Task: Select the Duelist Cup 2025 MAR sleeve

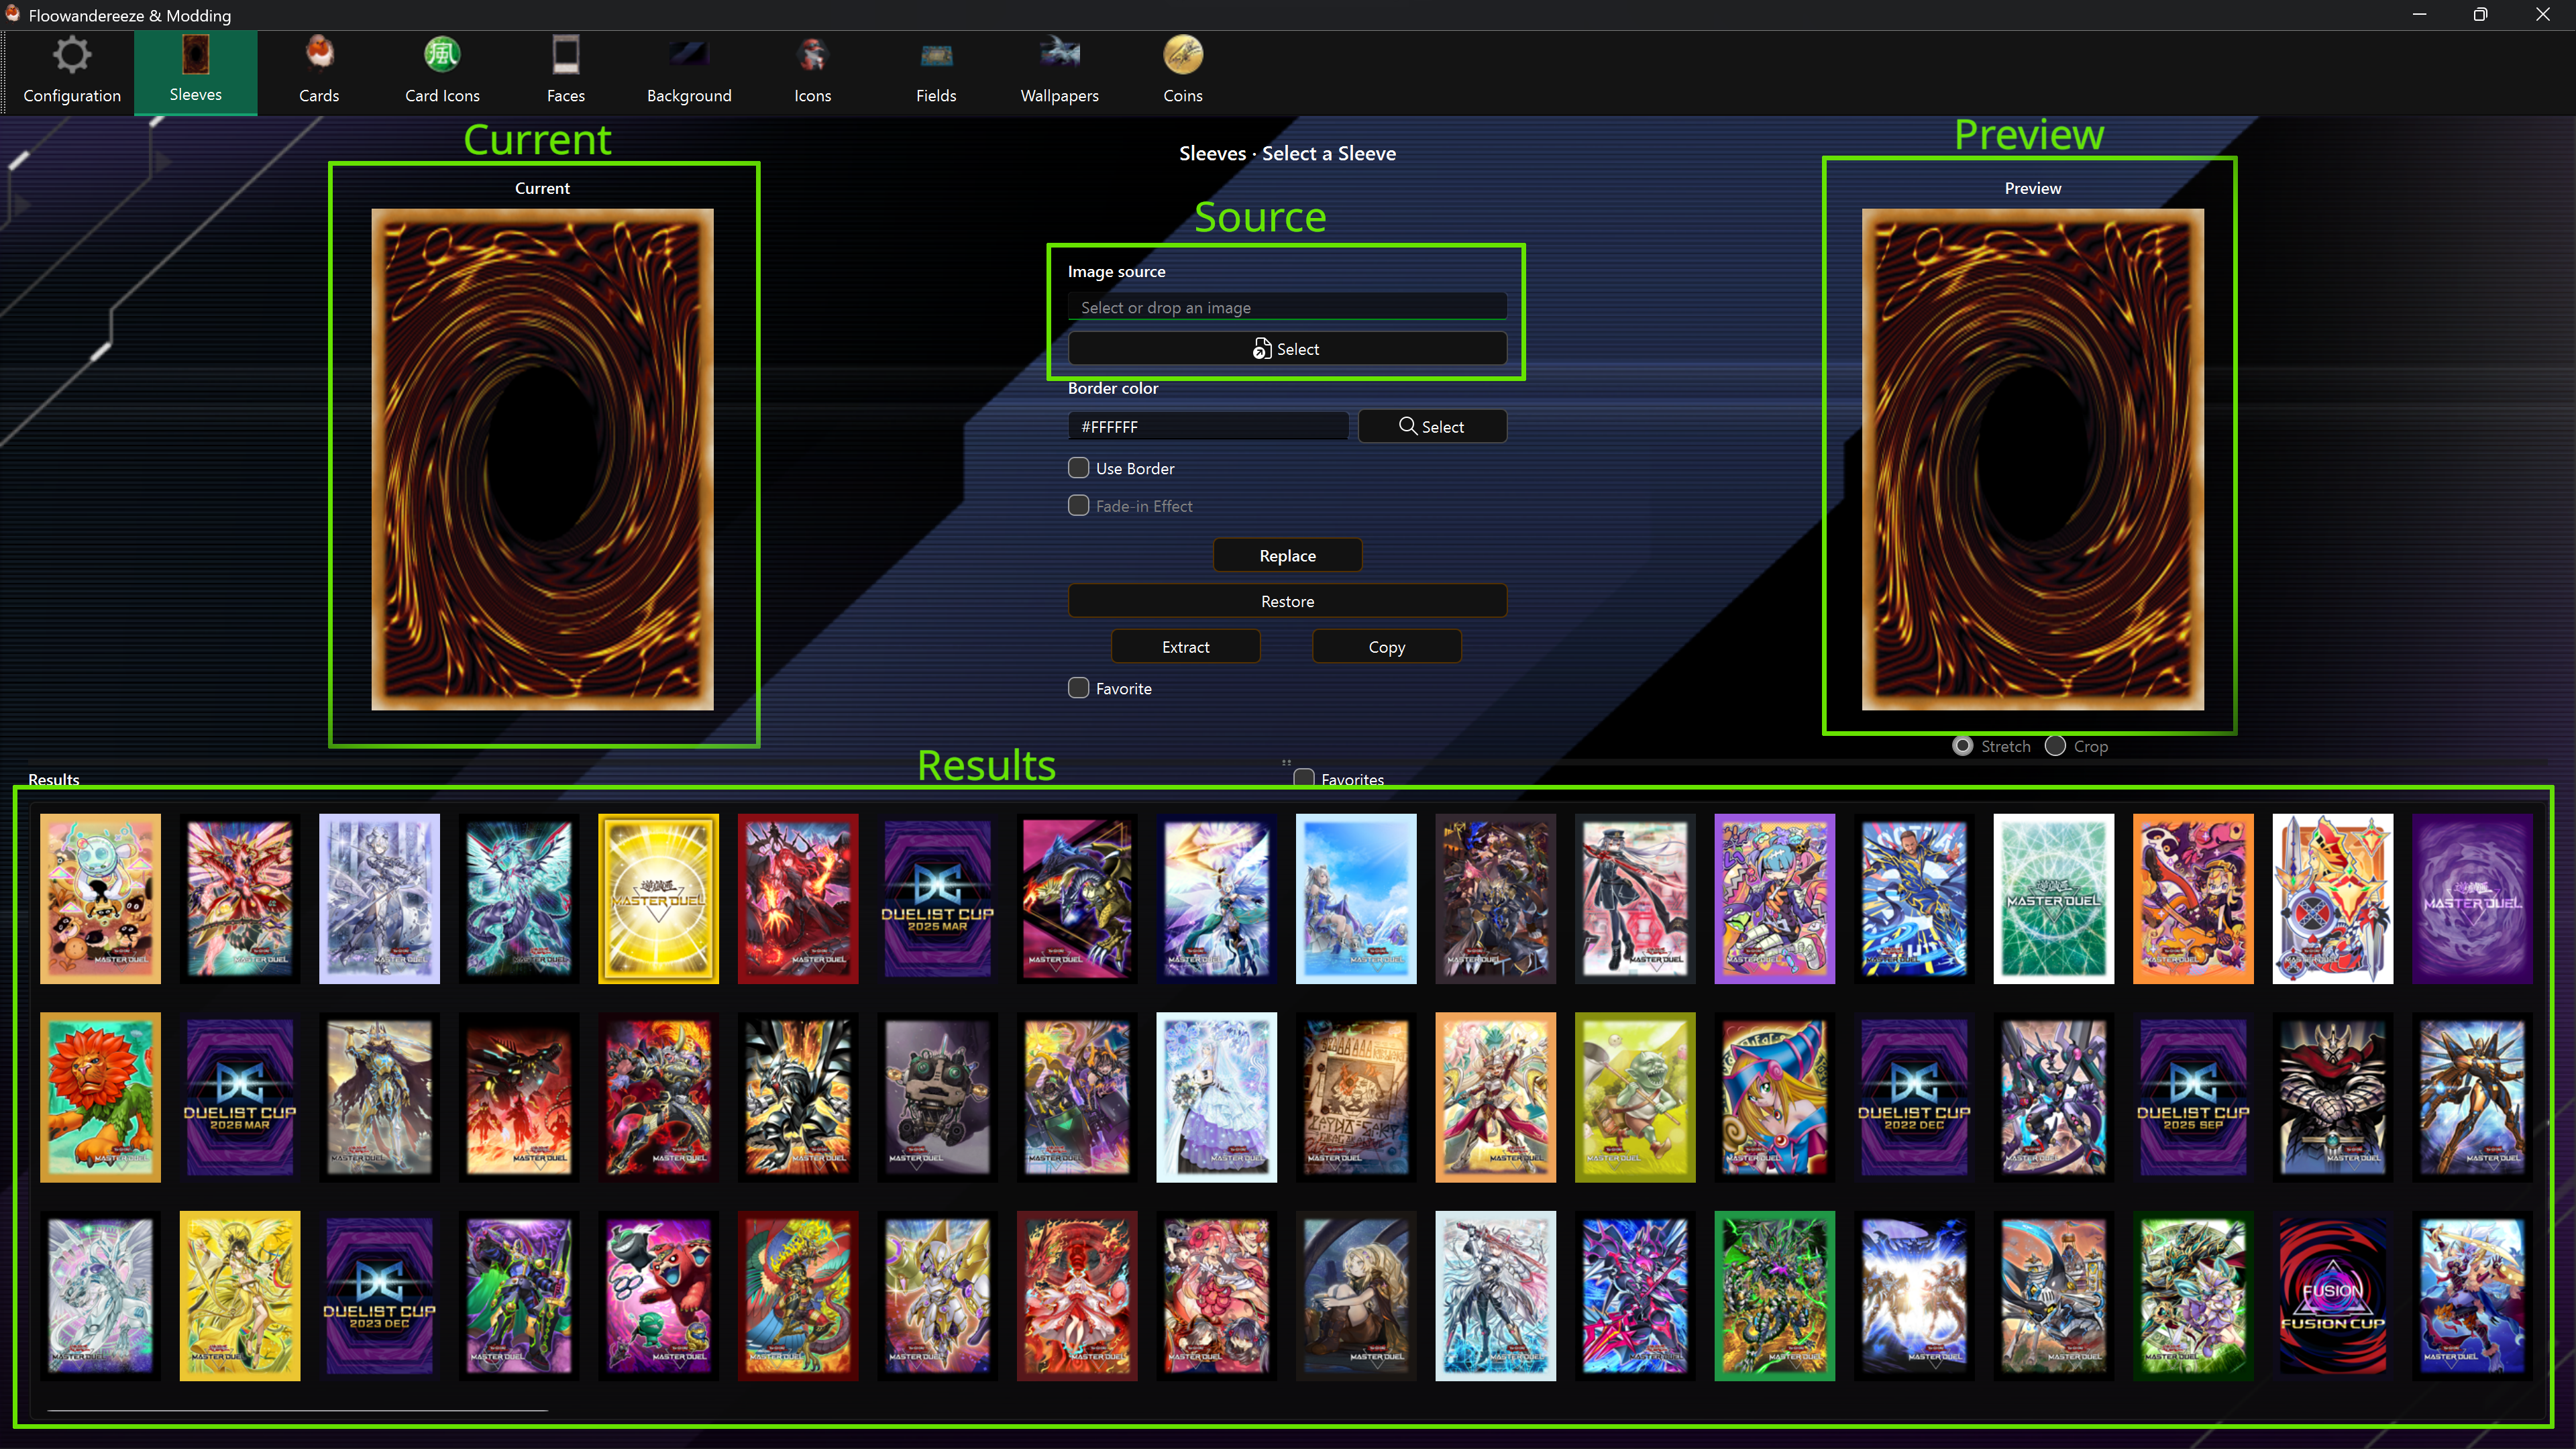Action: (937, 898)
